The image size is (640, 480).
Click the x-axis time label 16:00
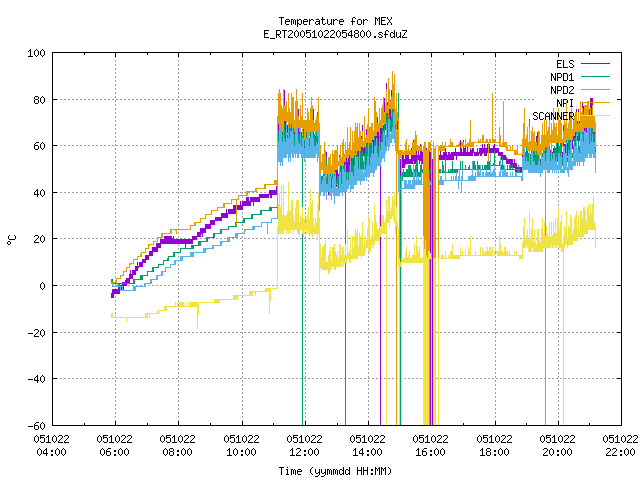[x=431, y=452]
